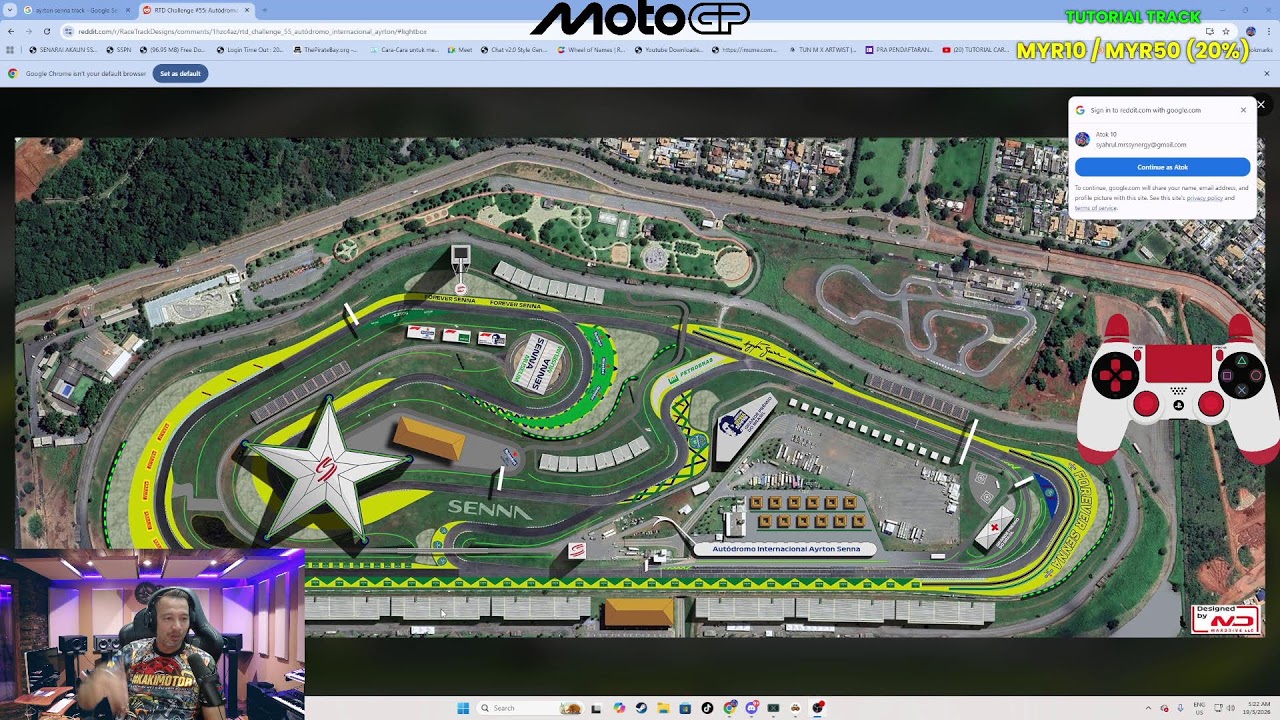
Task: Close the Reddit image lightbox
Action: click(1261, 104)
